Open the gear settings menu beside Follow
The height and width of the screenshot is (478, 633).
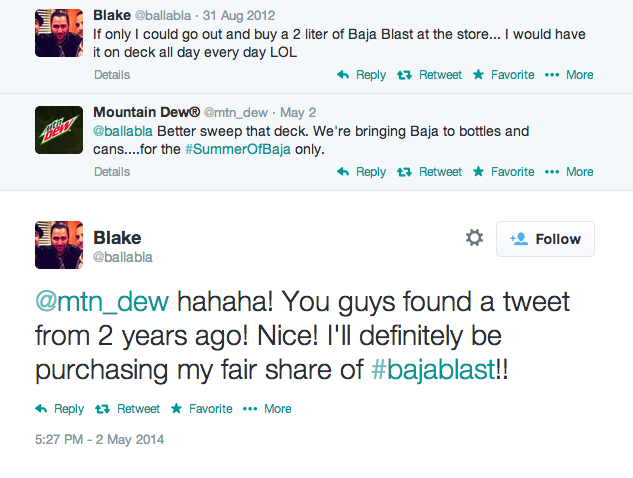[474, 238]
